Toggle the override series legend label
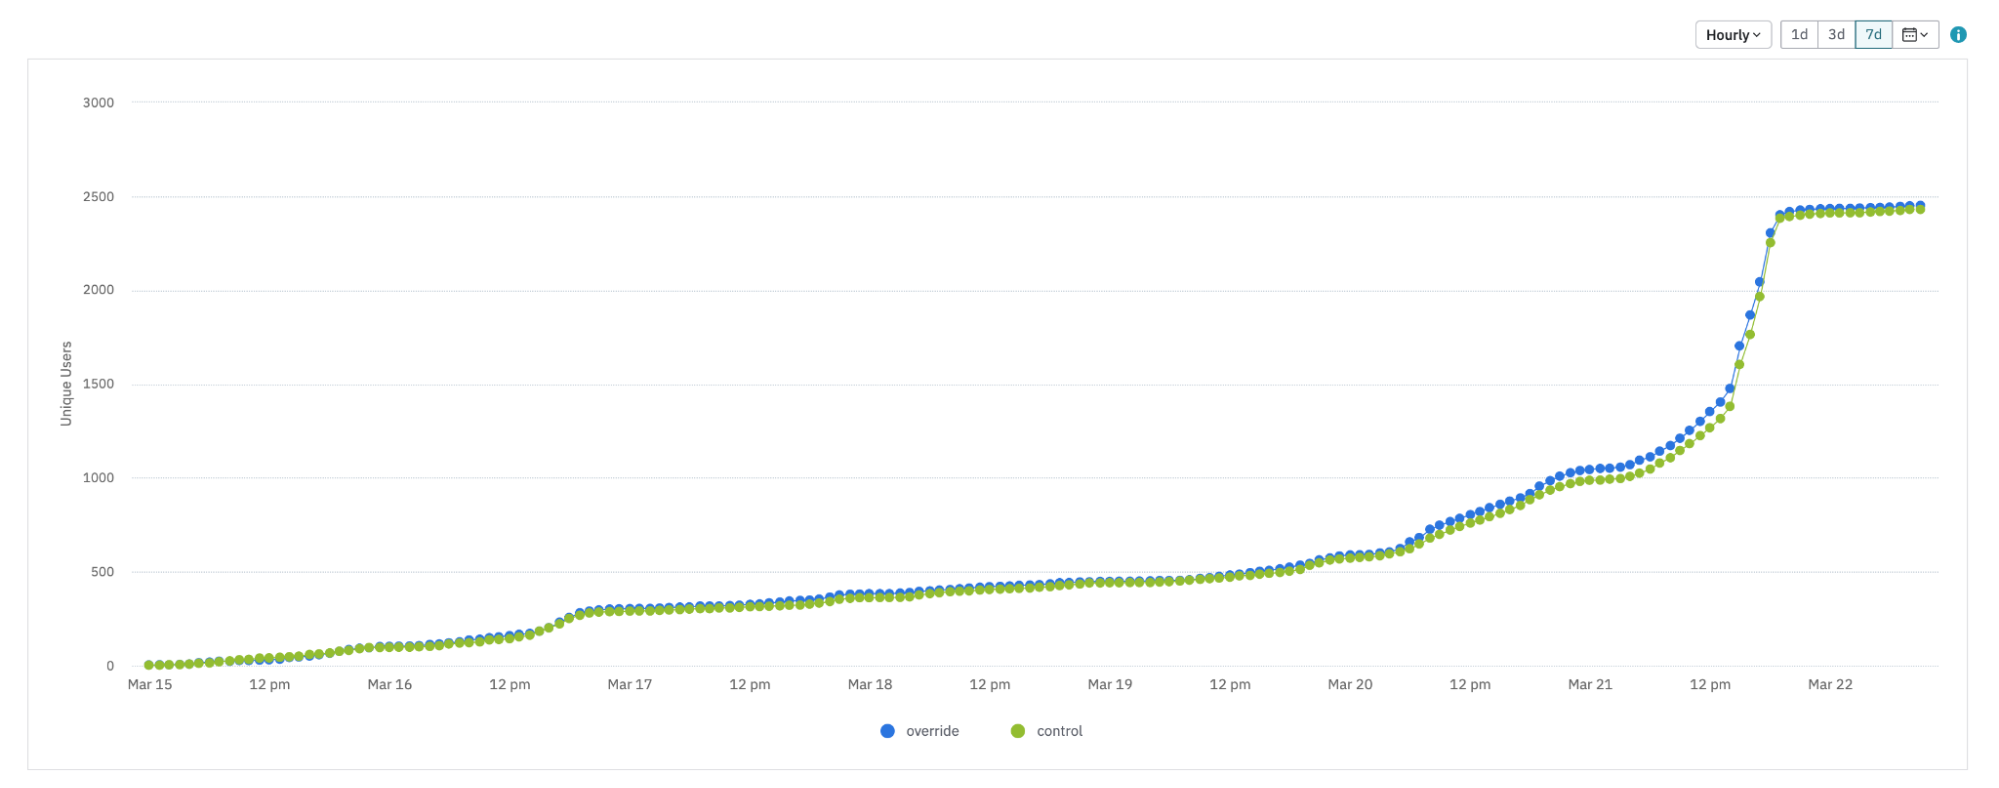Image resolution: width=1999 pixels, height=788 pixels. (932, 731)
